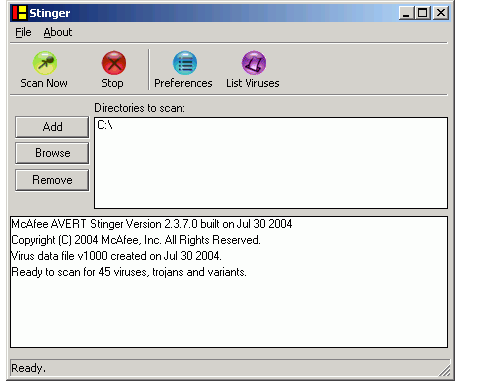Open the File menu

point(23,32)
